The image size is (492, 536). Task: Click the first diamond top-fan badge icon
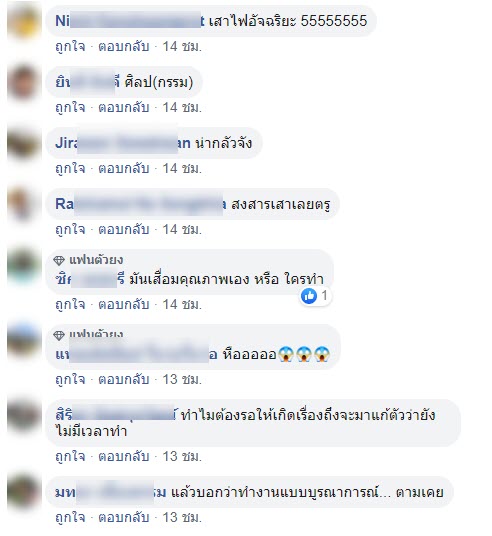coord(59,260)
